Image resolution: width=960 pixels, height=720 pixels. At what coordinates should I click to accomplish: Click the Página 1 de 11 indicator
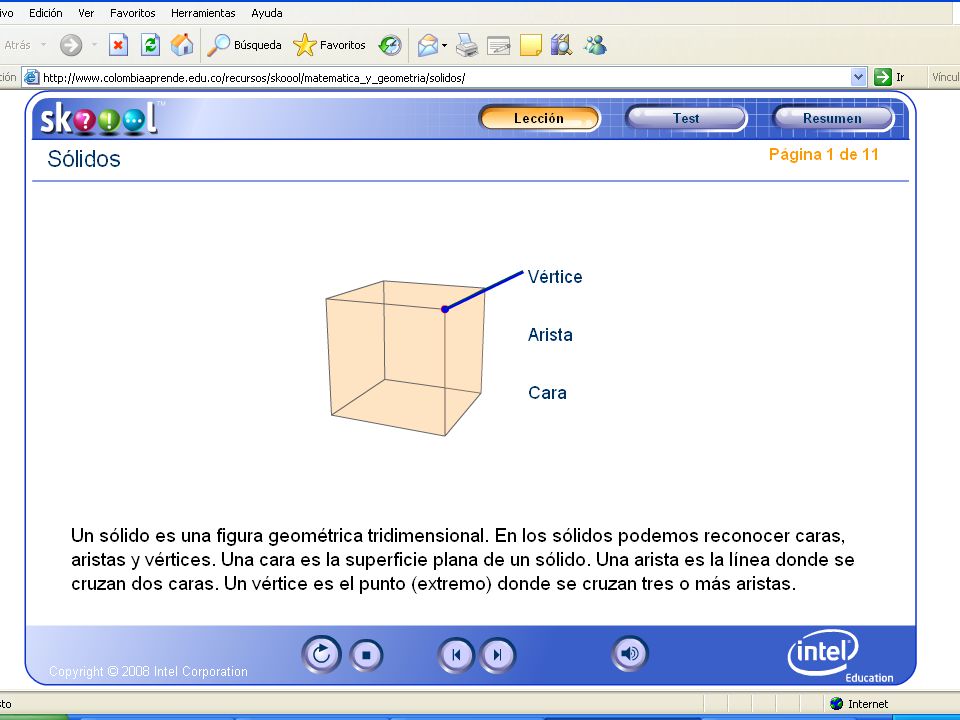[823, 154]
